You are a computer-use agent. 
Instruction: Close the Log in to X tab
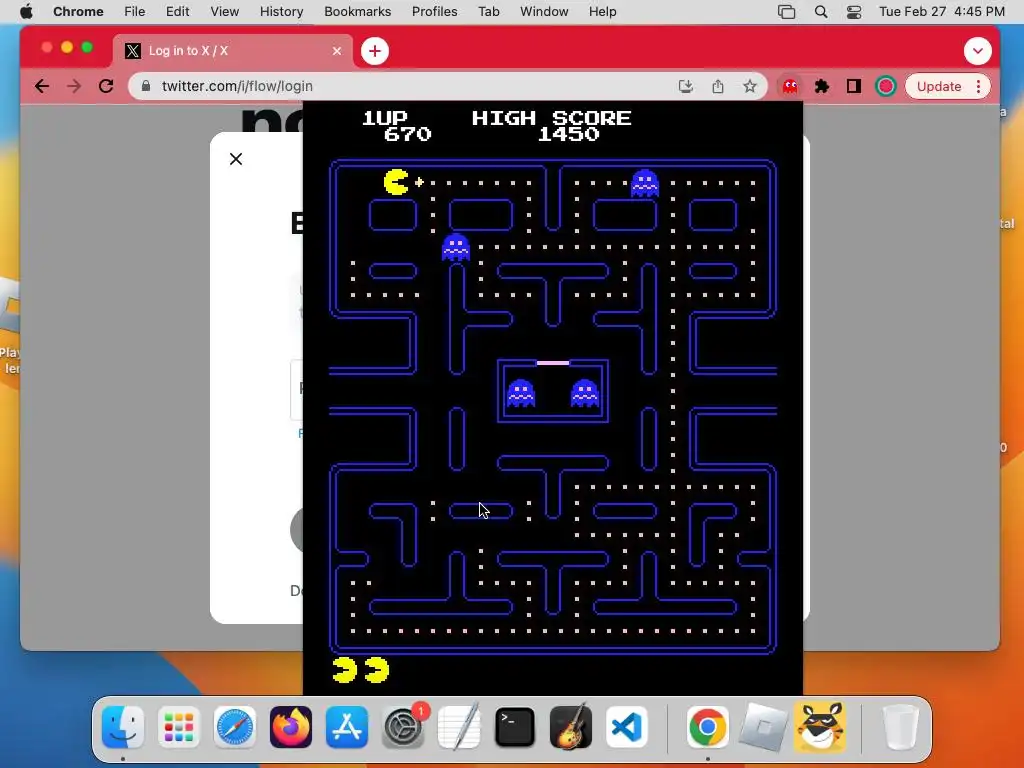[337, 51]
